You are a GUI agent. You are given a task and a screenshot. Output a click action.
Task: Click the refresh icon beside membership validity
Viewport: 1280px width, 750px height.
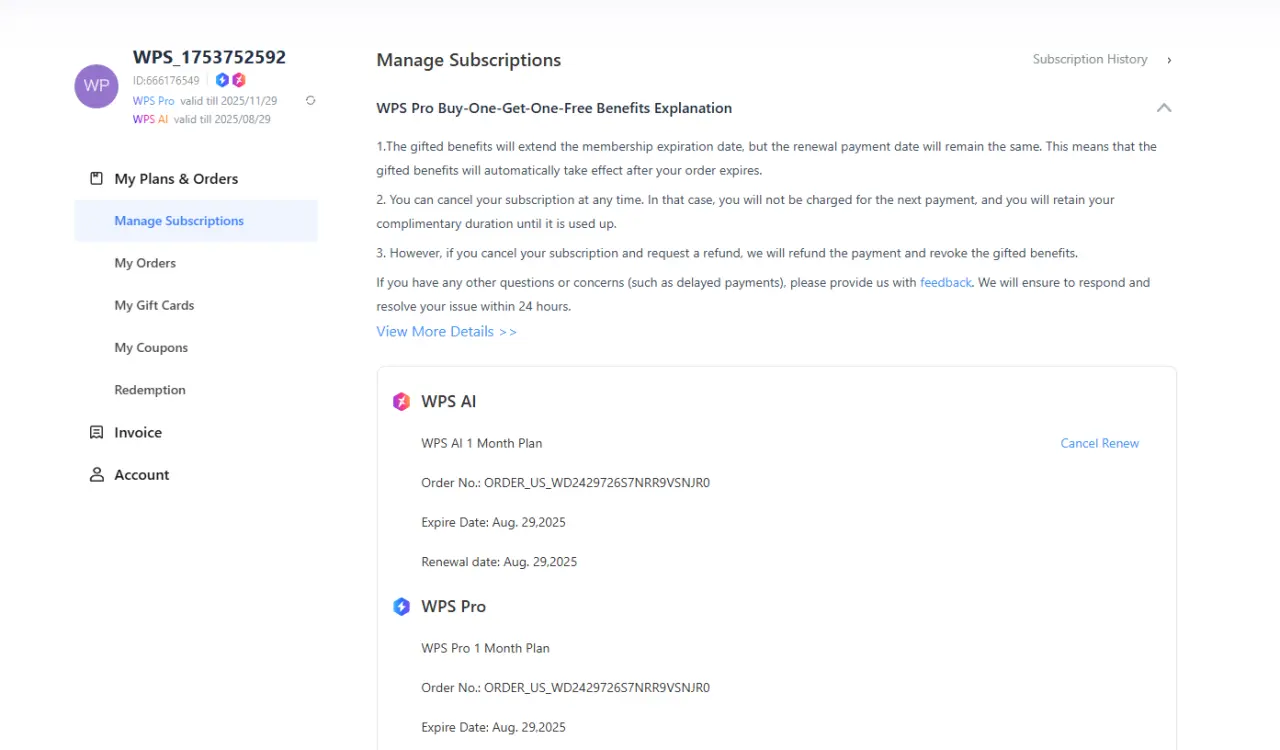(x=311, y=100)
